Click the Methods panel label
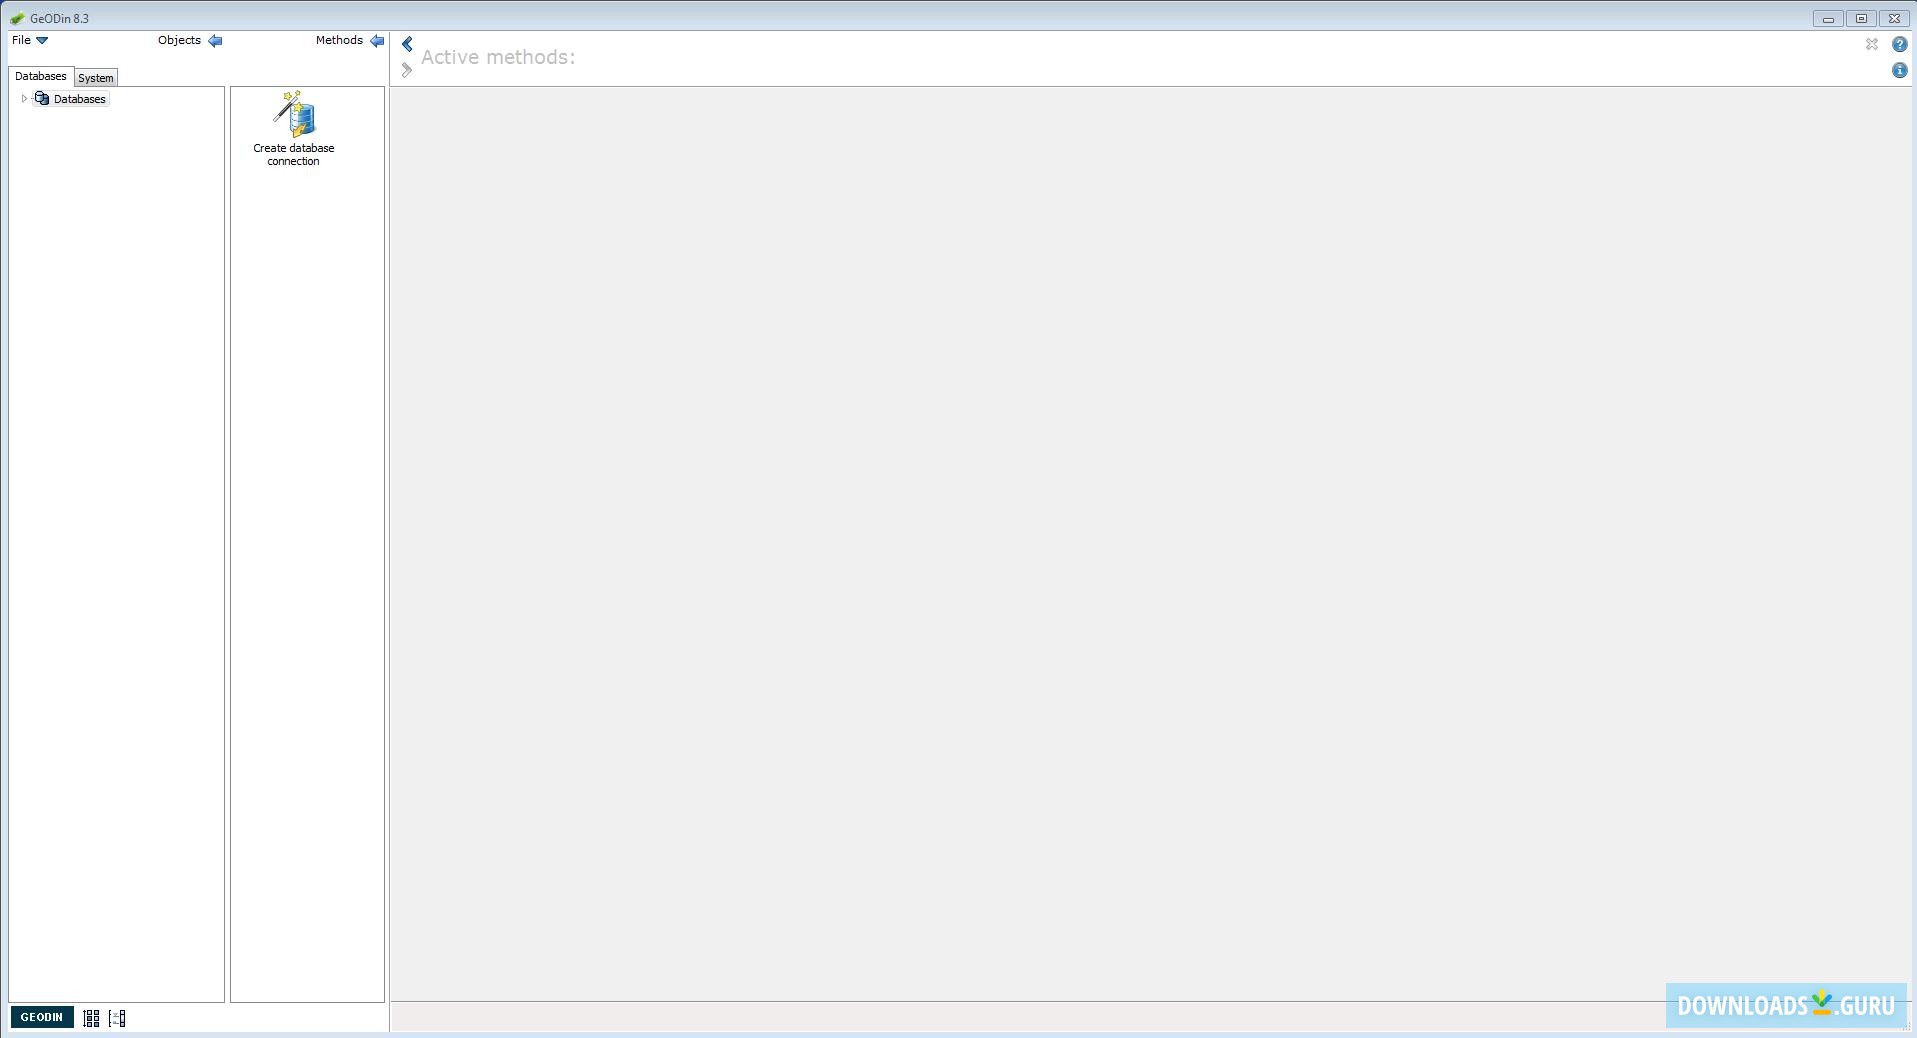Screen dimensions: 1917x1038 (339, 40)
